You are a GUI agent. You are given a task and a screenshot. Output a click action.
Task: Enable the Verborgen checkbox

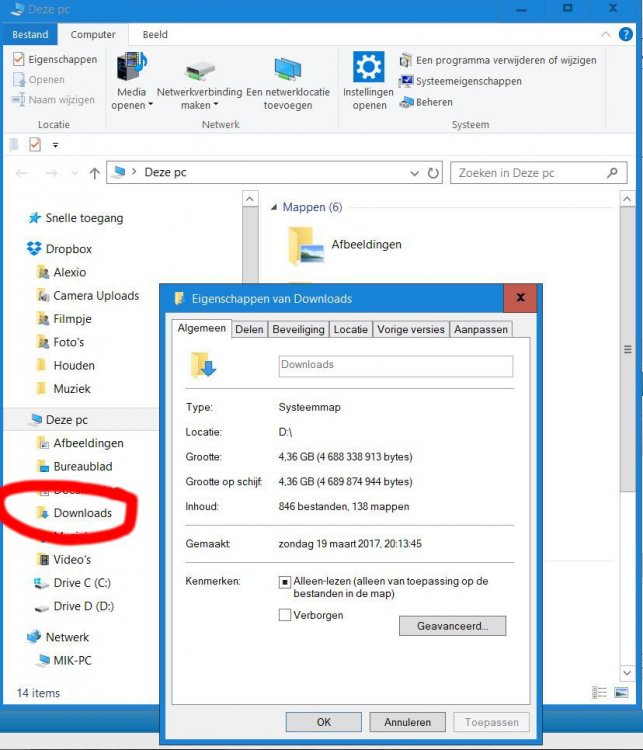pos(285,616)
